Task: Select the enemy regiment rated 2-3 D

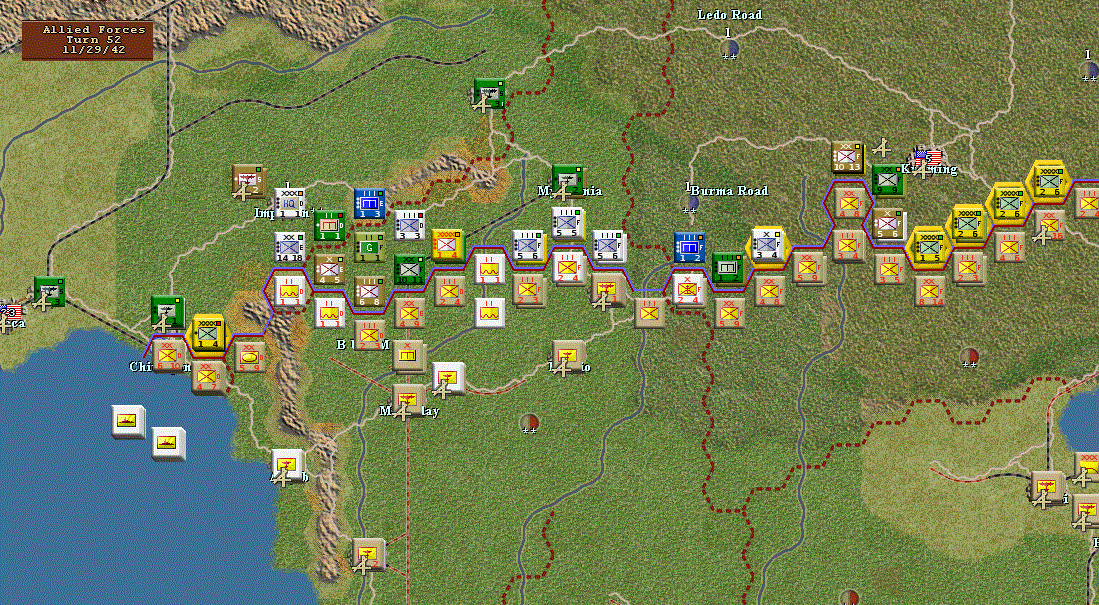Action: (369, 334)
